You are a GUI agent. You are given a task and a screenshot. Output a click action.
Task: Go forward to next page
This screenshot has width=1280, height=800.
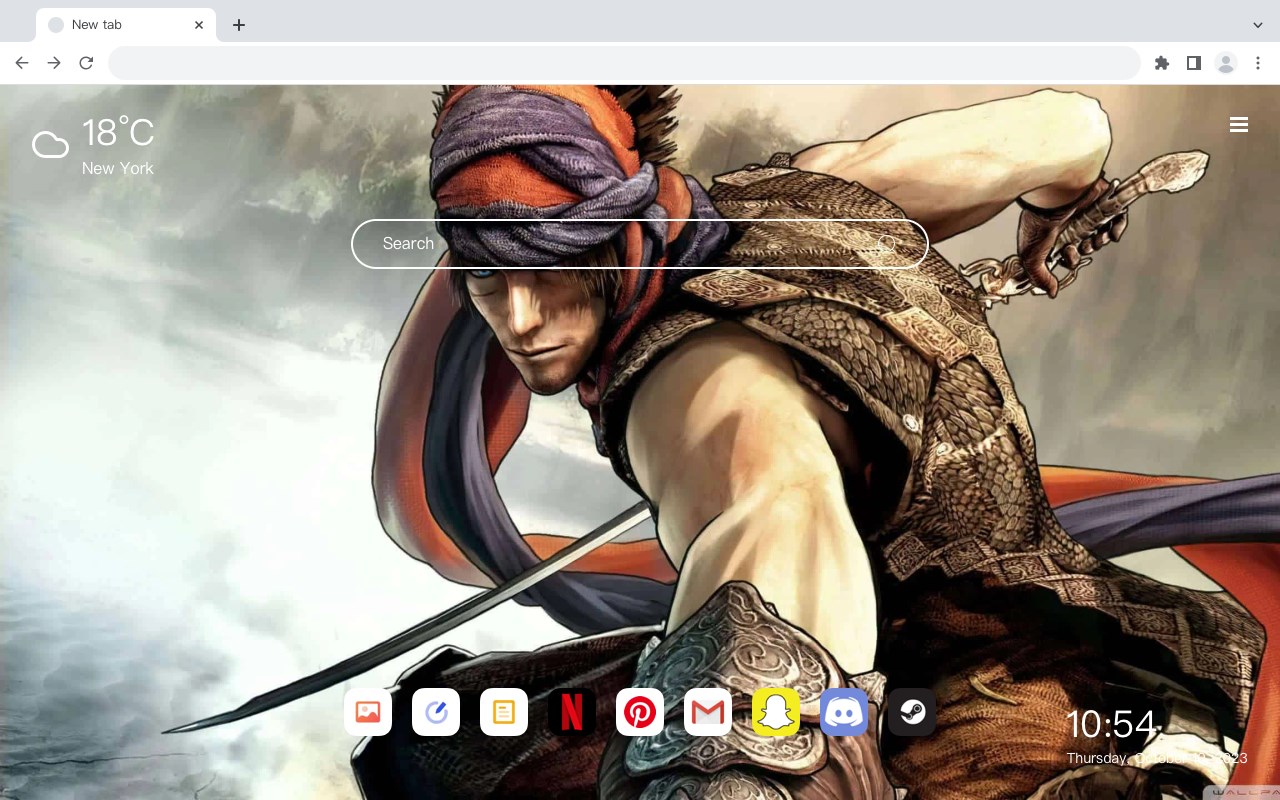[x=54, y=63]
